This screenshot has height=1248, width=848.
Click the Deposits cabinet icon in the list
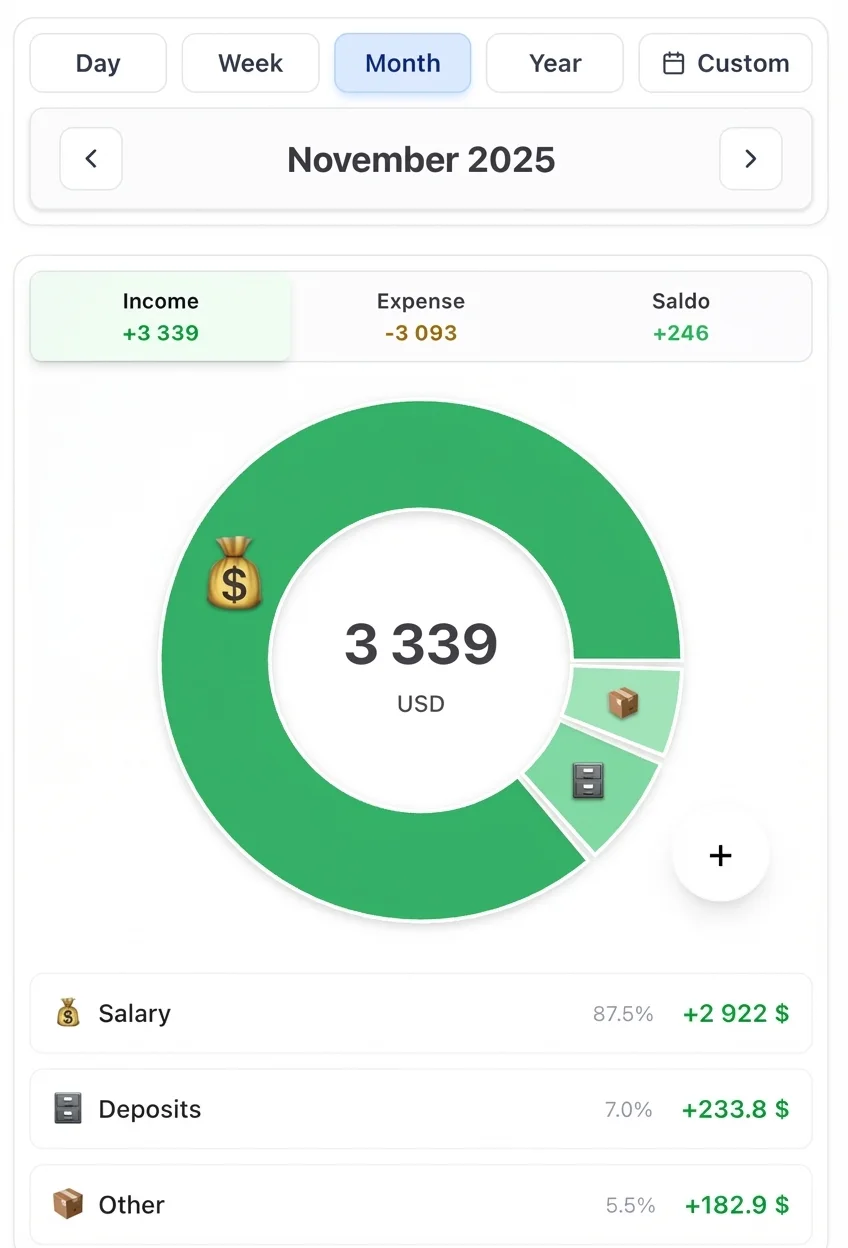67,1108
